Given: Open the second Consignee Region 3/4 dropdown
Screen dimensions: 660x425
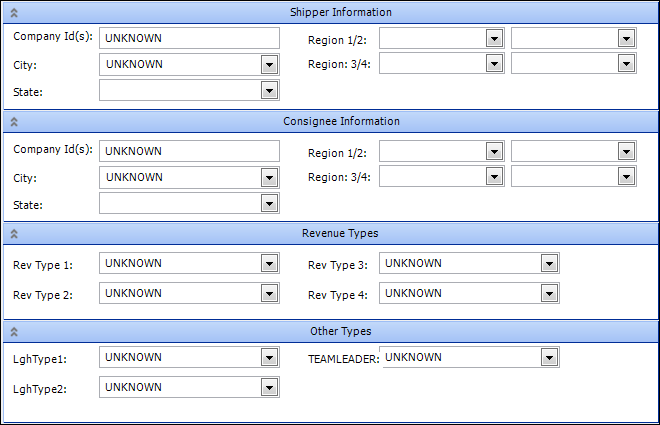Looking at the screenshot, I should coord(626,177).
